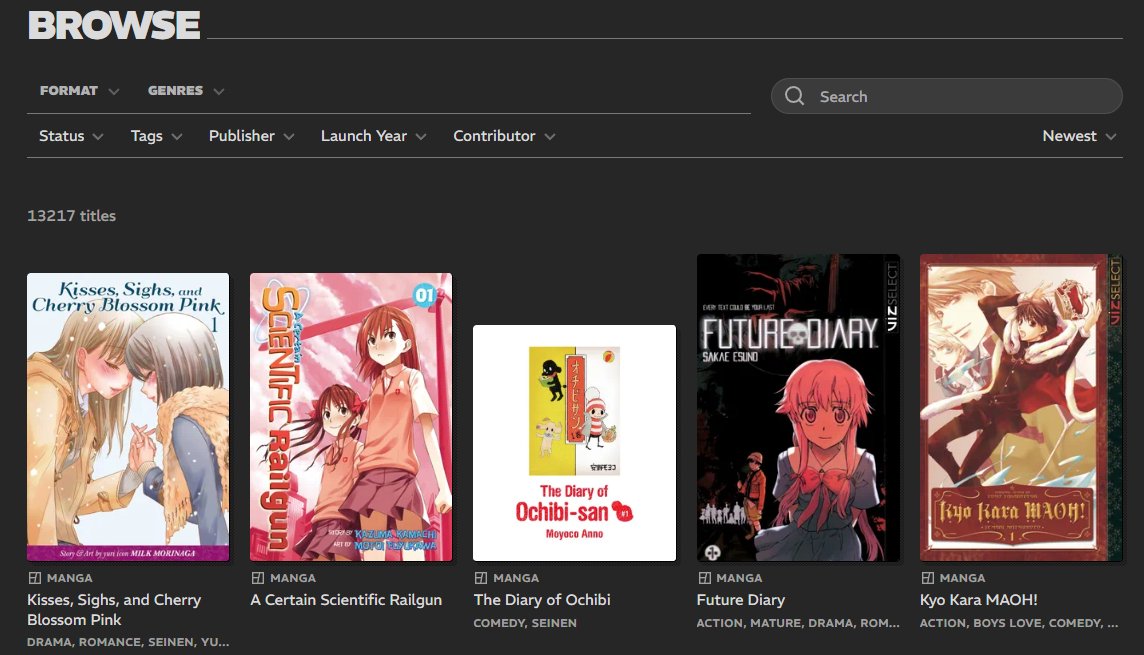Click genres text under Future Diary
Viewport: 1144px width, 655px height.
coord(798,623)
